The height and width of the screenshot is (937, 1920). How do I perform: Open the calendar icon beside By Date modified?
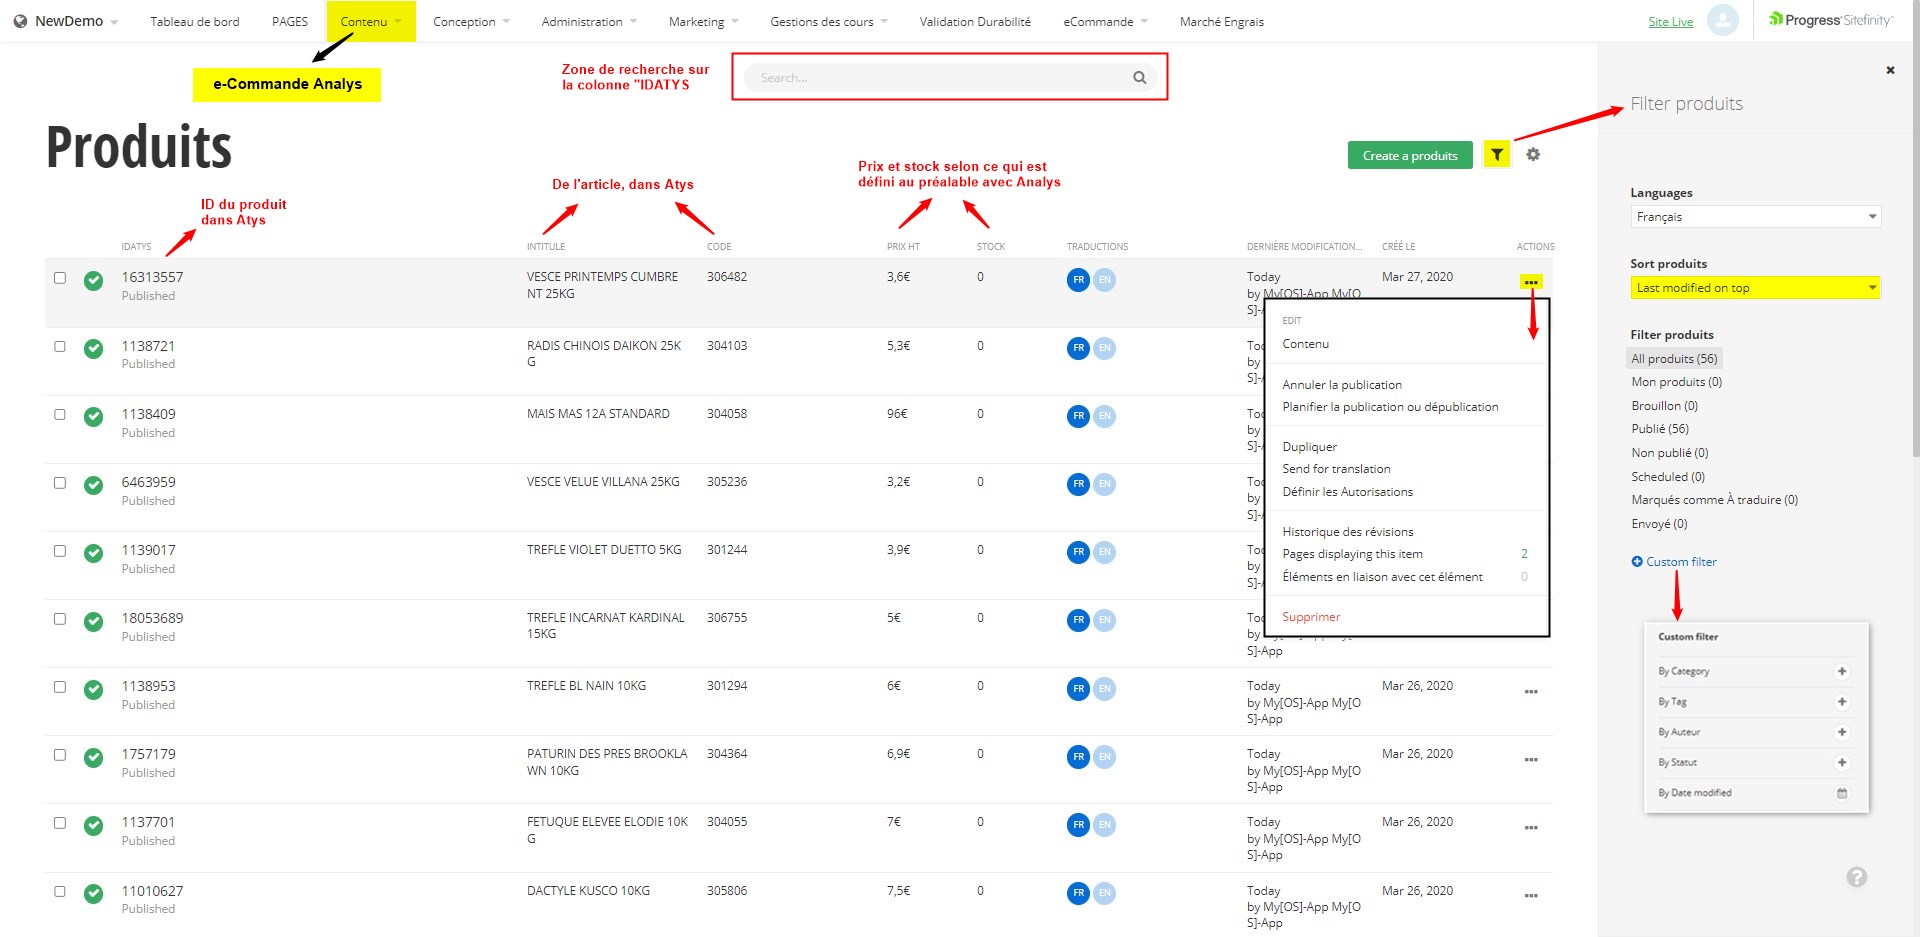1841,793
